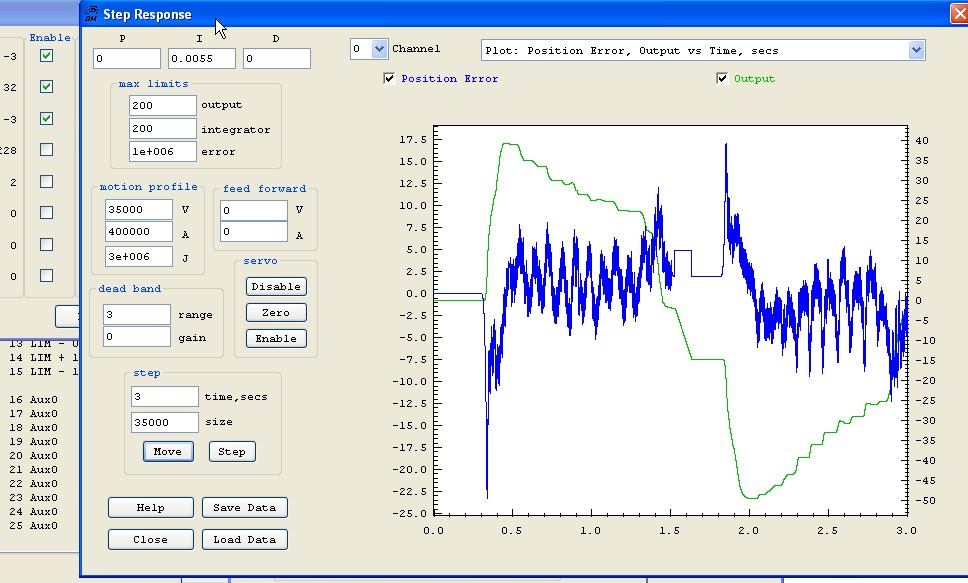Toggle the Enable checkbox beside value 32
The width and height of the screenshot is (968, 583).
click(x=46, y=87)
